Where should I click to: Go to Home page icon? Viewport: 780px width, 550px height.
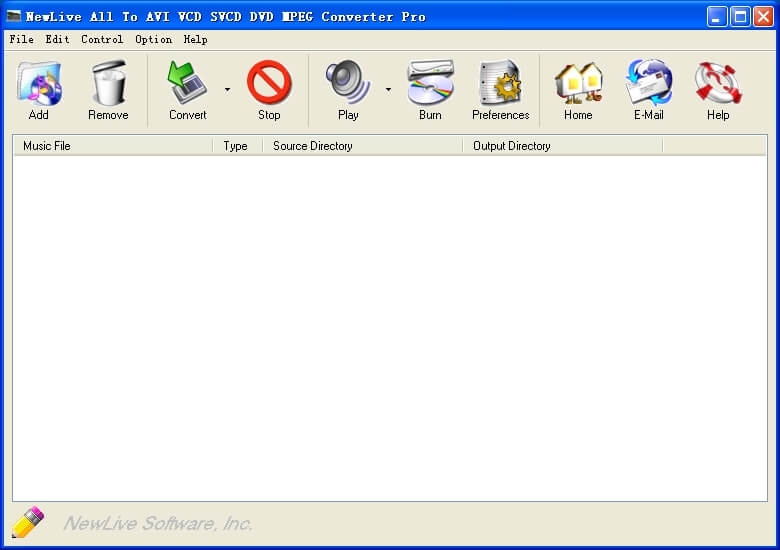578,85
